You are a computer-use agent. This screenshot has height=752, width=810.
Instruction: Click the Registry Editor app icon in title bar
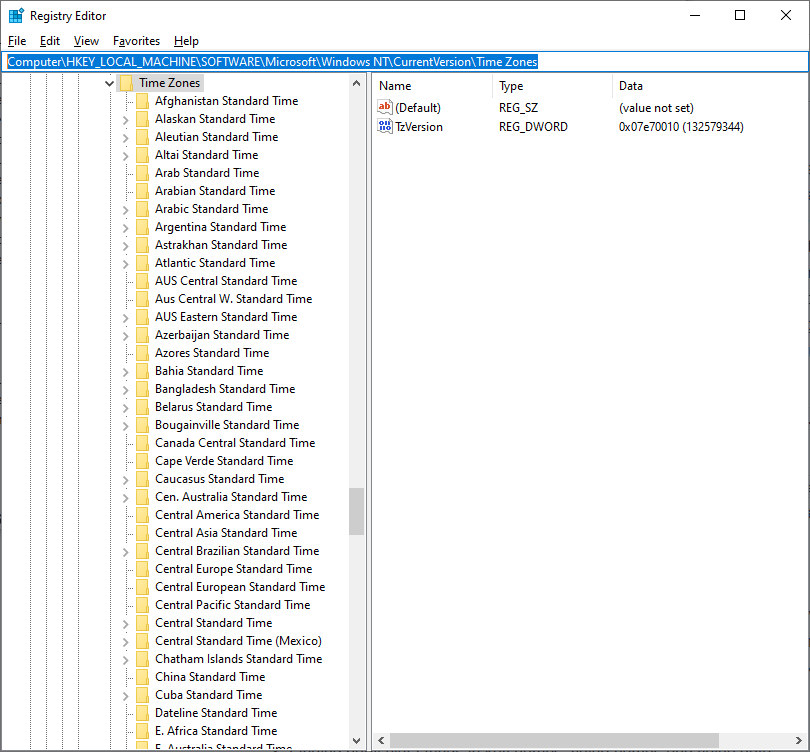pyautogui.click(x=16, y=15)
